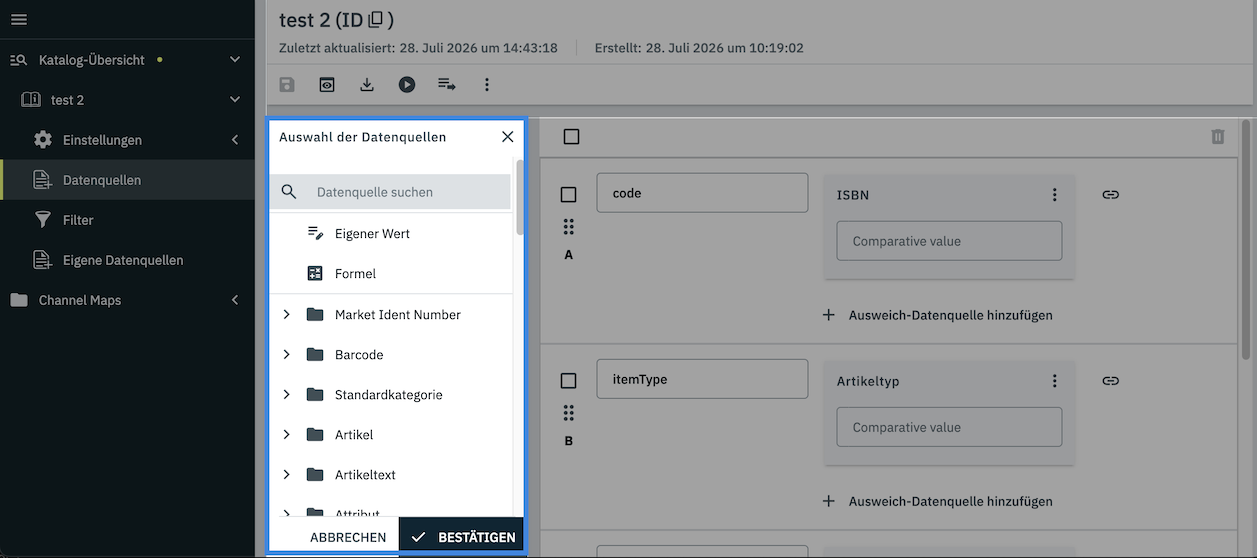This screenshot has width=1257, height=558.
Task: Tick the checkbox for the itemType row
Action: pyautogui.click(x=568, y=381)
